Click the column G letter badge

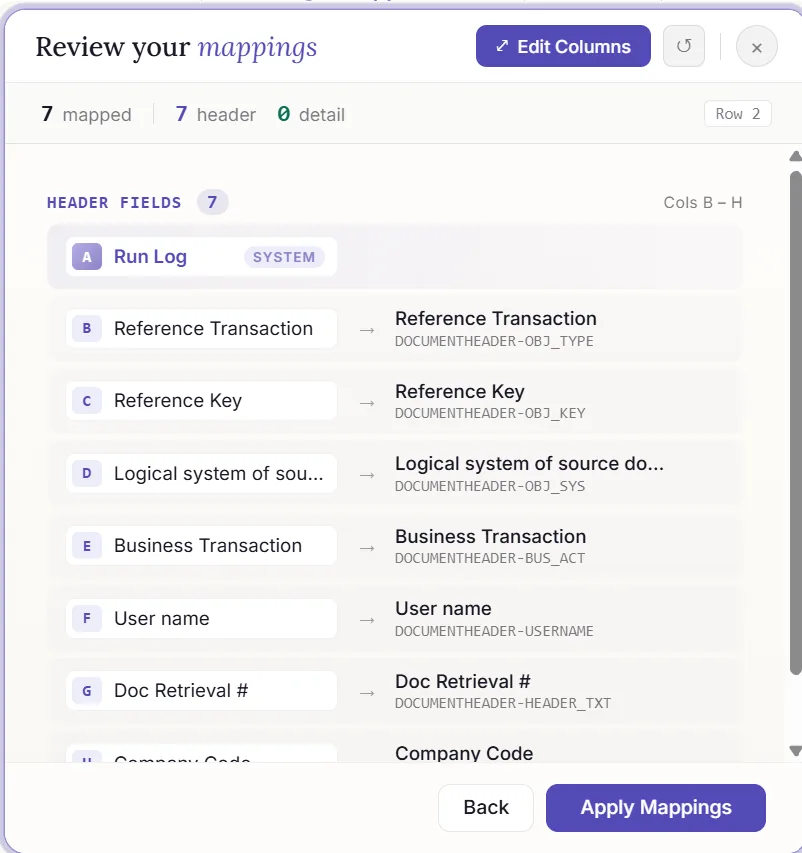pos(87,691)
